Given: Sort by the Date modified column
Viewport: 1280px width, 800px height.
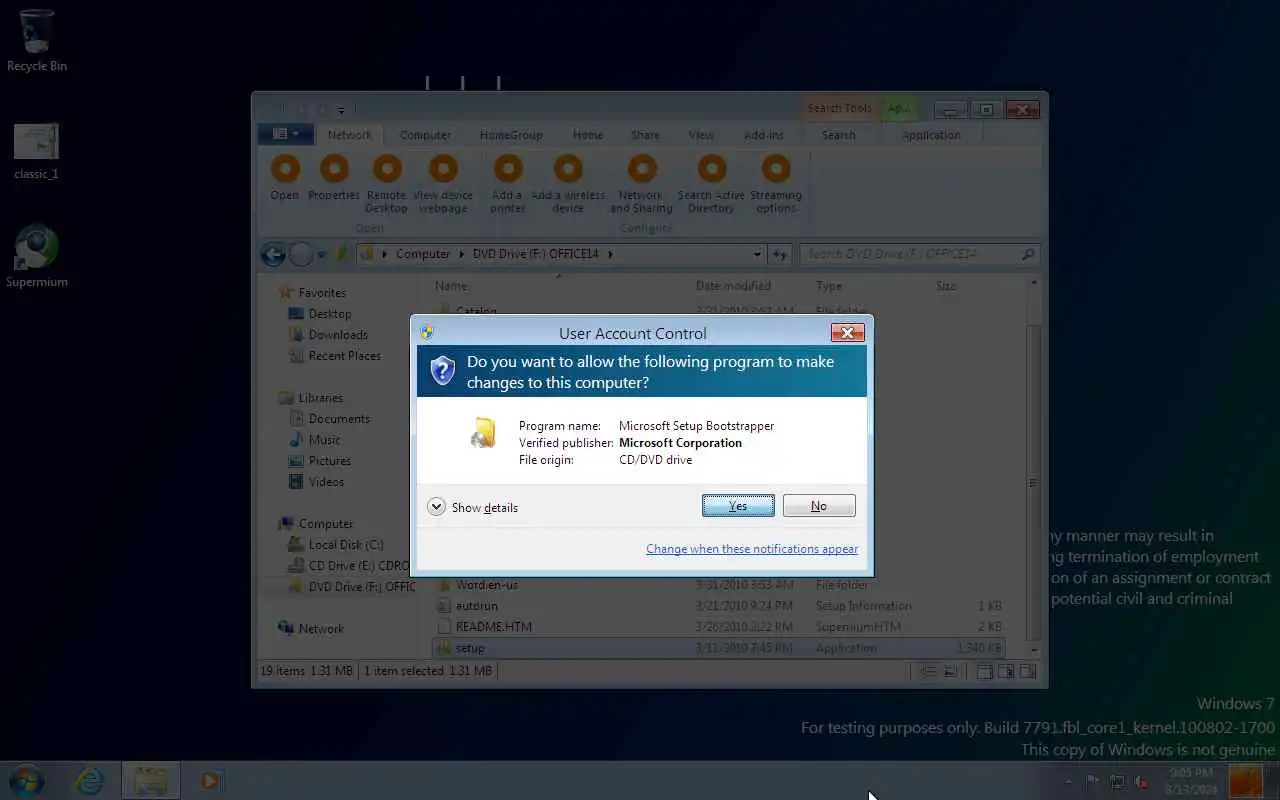Looking at the screenshot, I should 733,286.
